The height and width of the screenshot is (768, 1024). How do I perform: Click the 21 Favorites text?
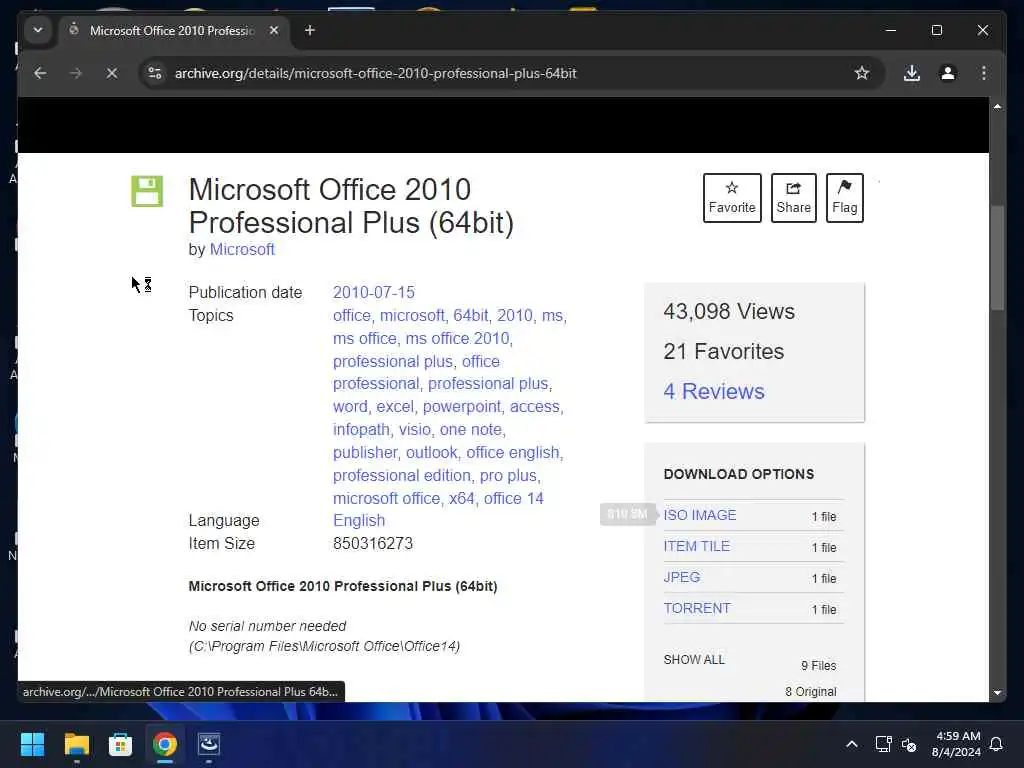point(724,351)
